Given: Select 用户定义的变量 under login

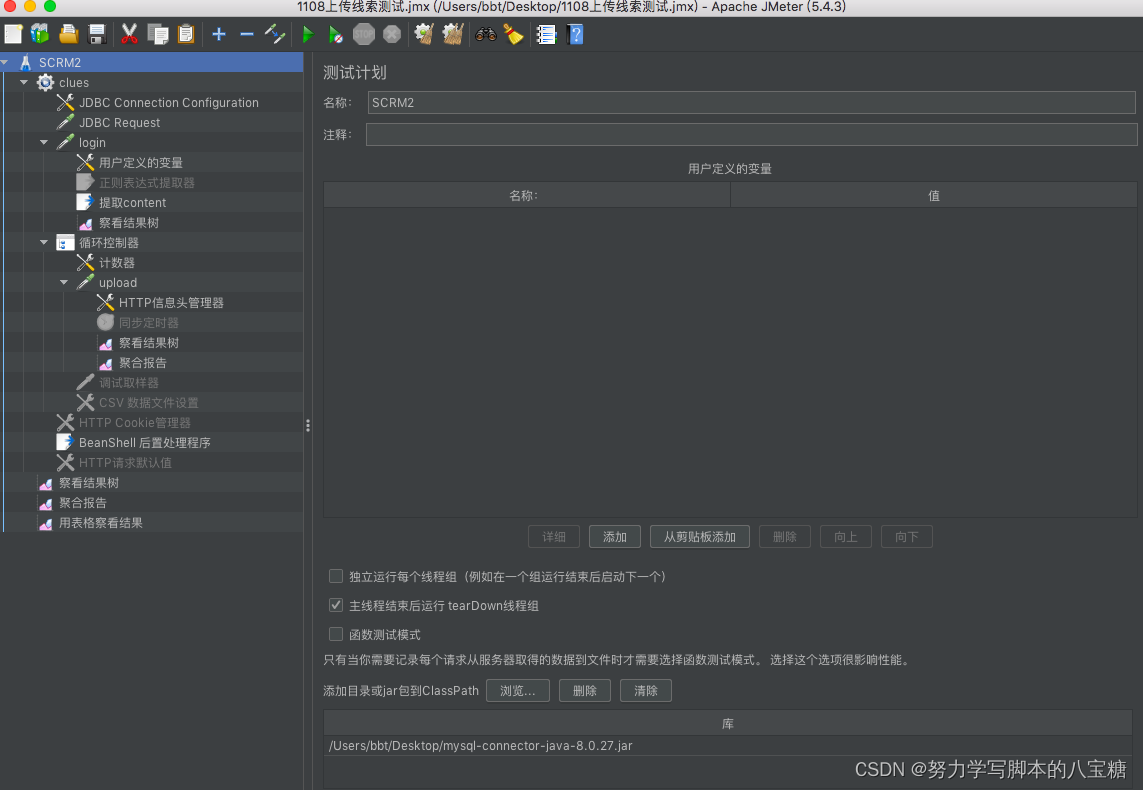Looking at the screenshot, I should tap(141, 163).
